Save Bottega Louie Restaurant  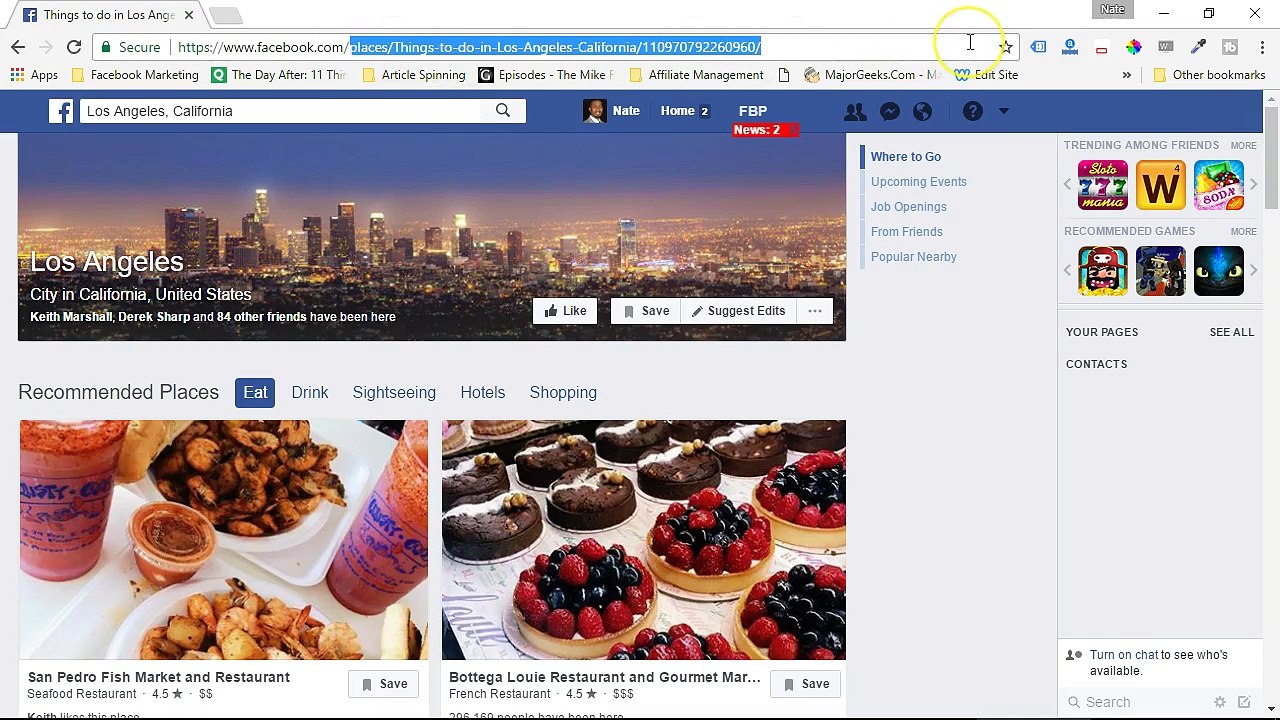coord(806,684)
